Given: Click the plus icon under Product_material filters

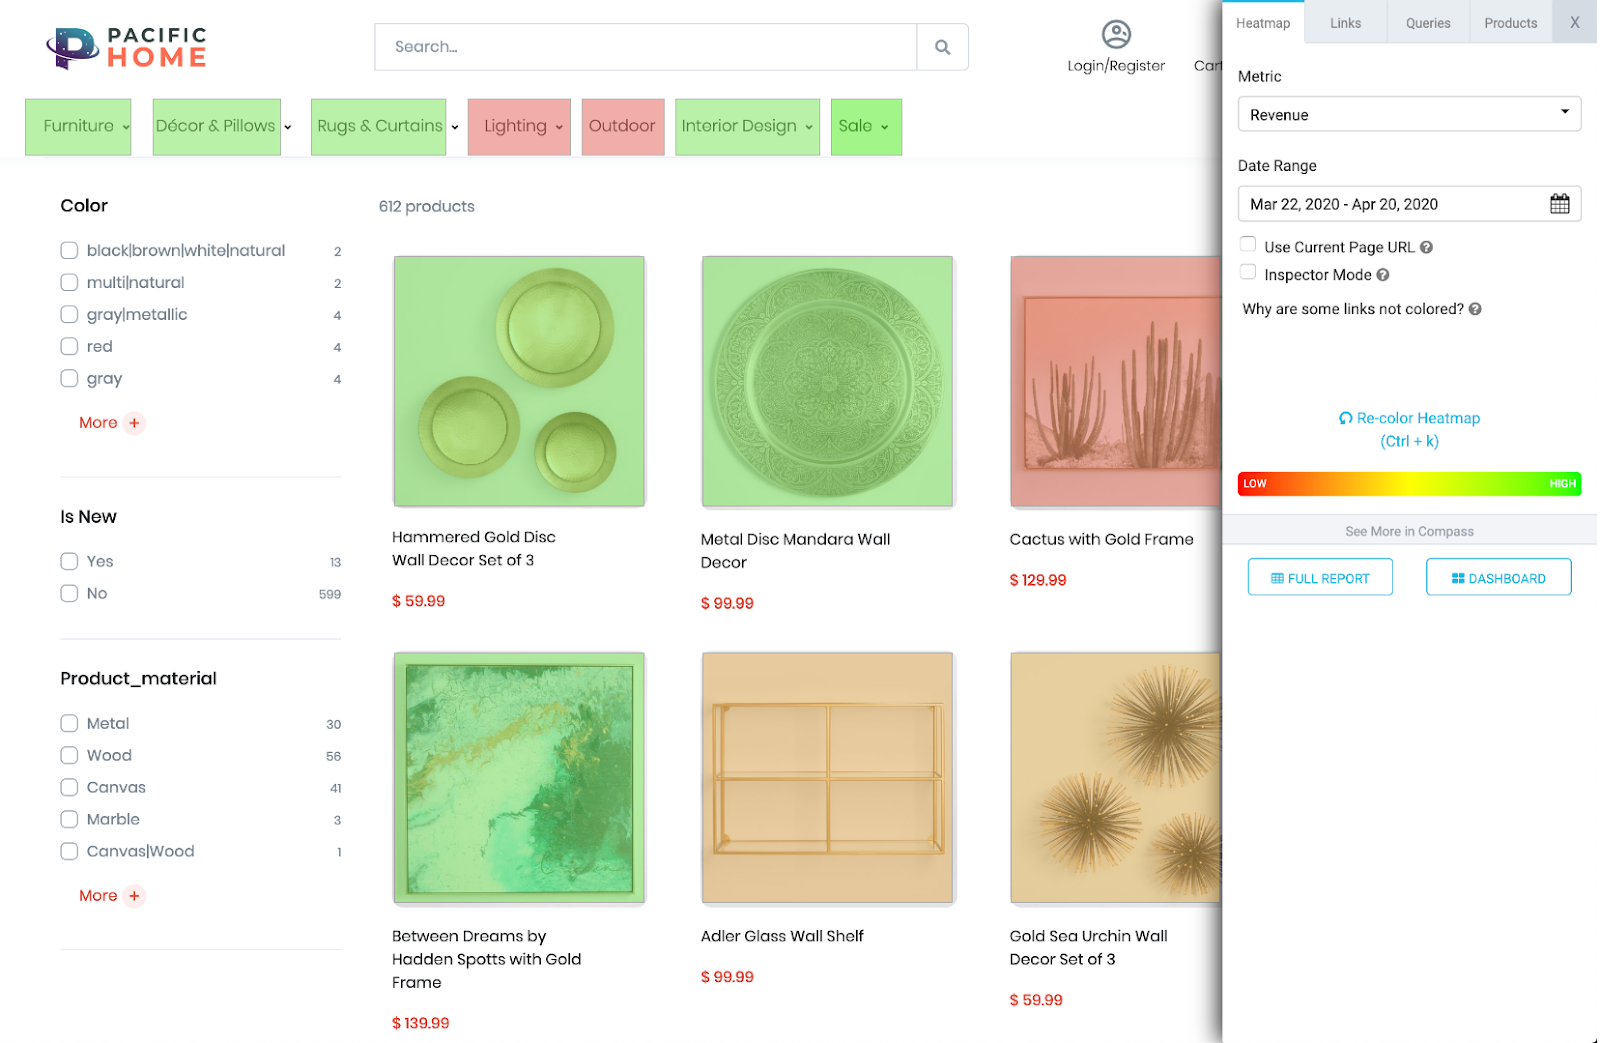Looking at the screenshot, I should click(134, 896).
